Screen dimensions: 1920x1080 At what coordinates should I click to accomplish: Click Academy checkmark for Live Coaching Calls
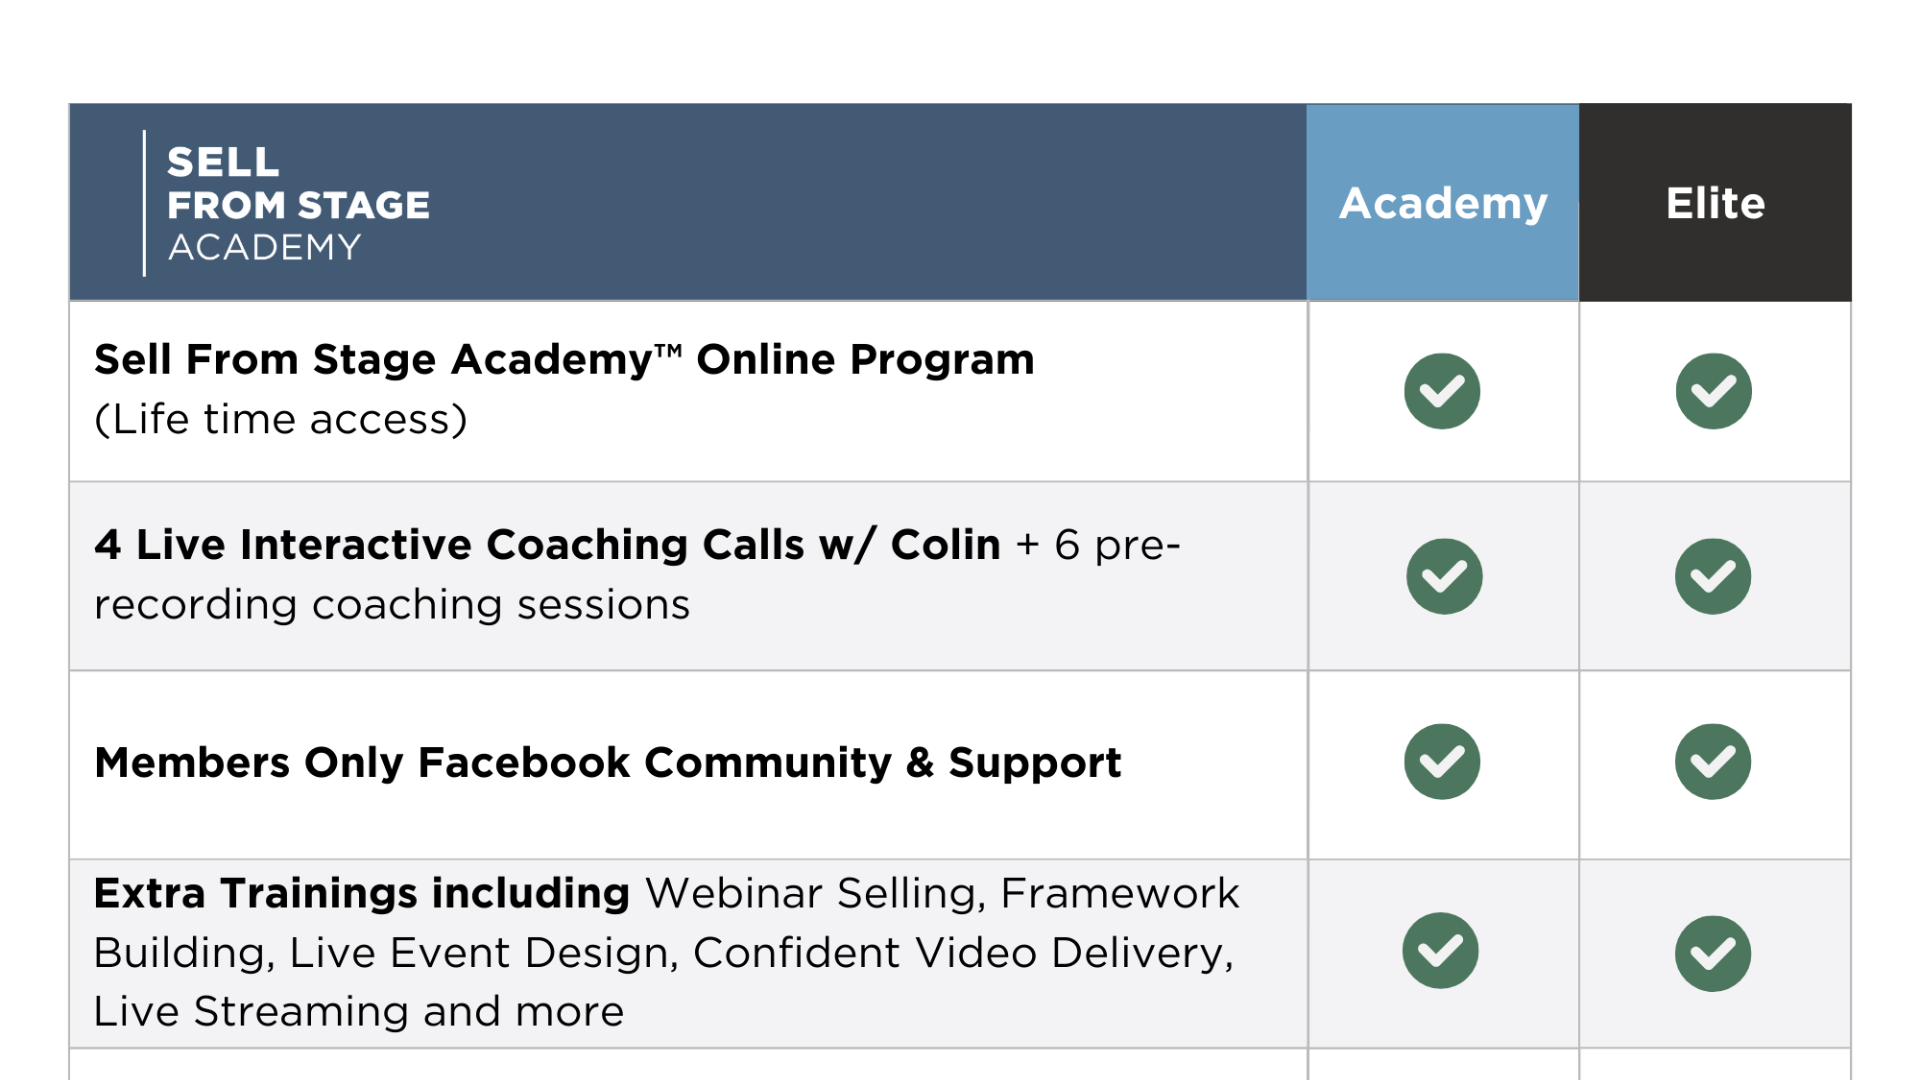click(1444, 576)
